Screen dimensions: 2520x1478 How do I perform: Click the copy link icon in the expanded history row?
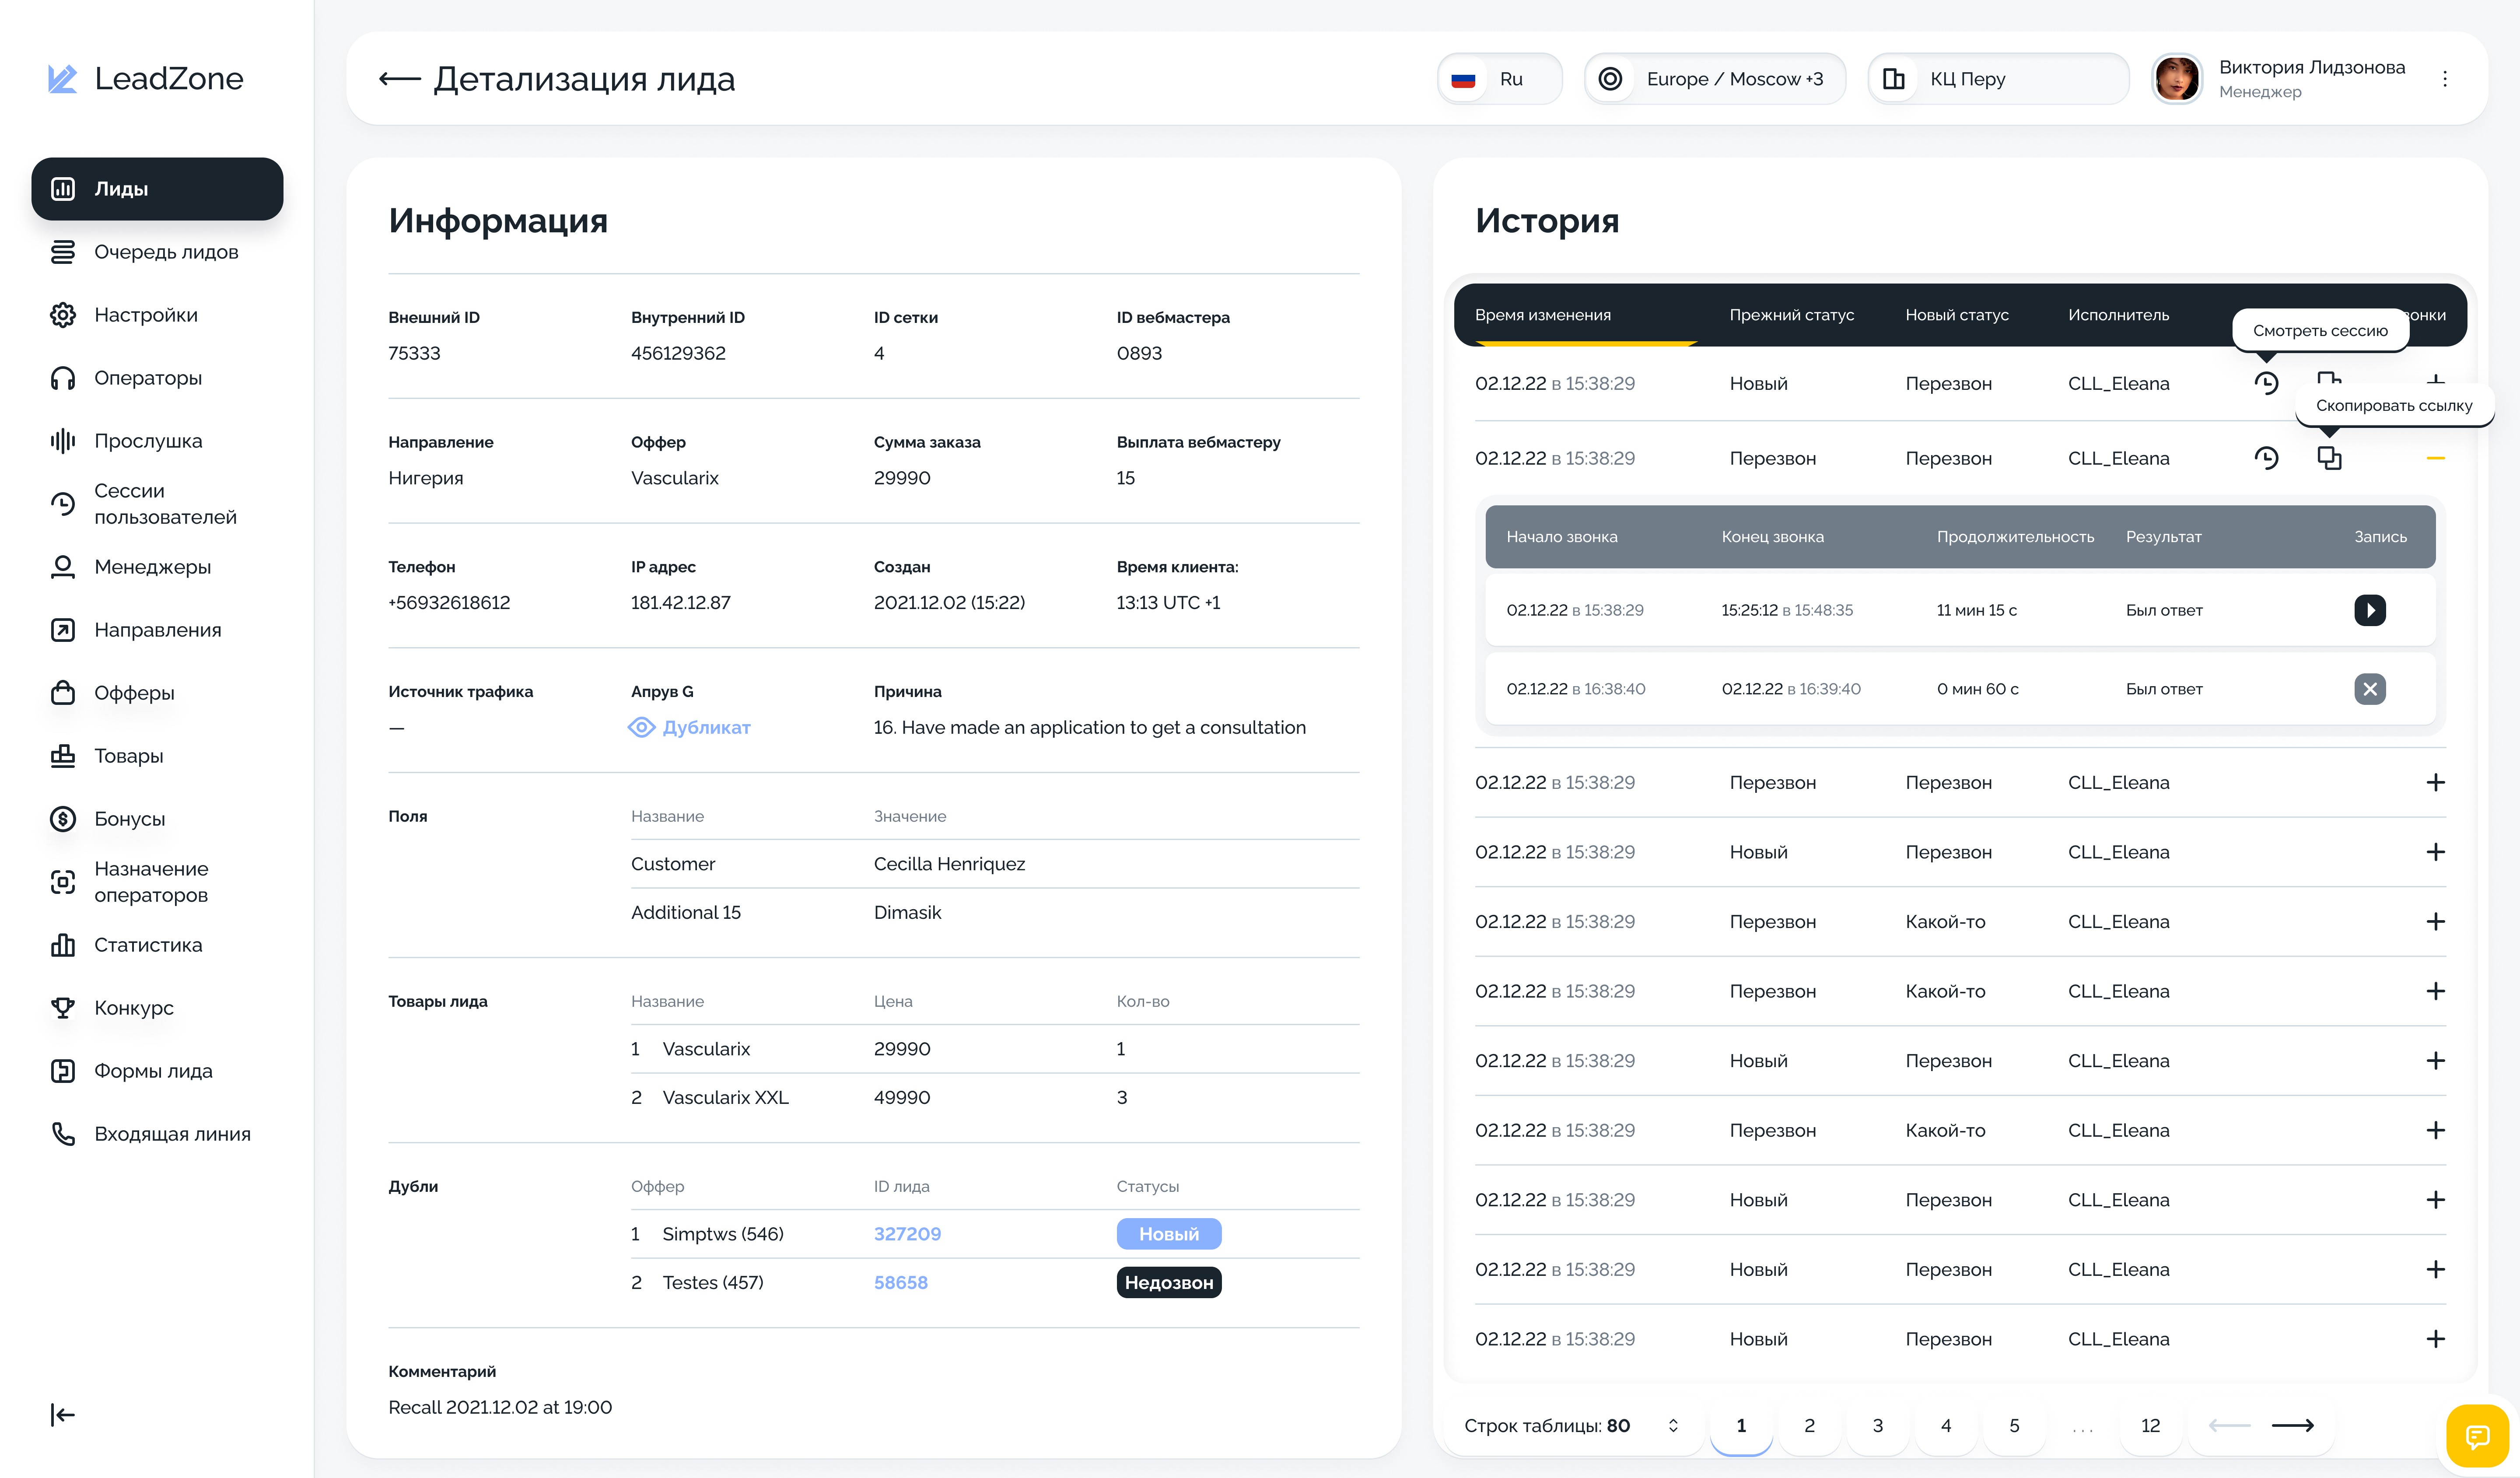coord(2329,458)
